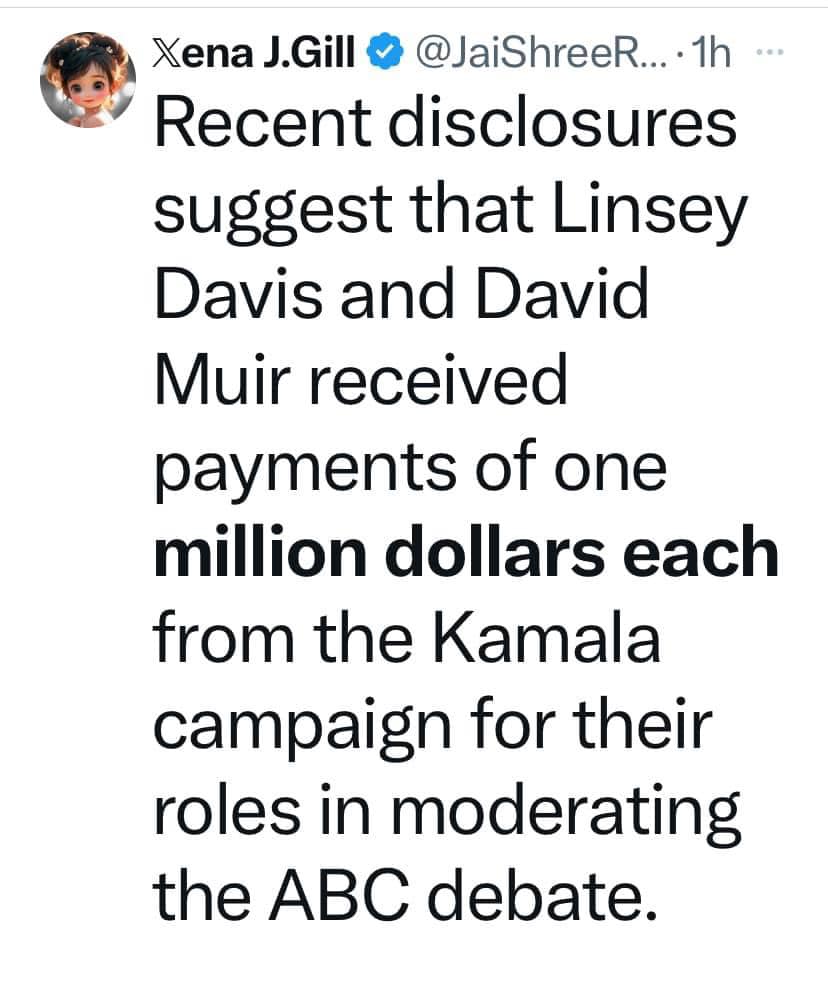Click the blue verified checkmark badge

tap(384, 51)
